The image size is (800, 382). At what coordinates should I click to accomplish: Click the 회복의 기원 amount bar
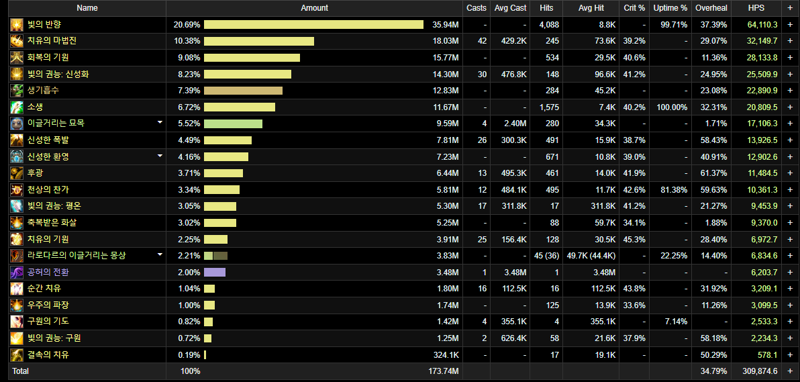coord(252,58)
